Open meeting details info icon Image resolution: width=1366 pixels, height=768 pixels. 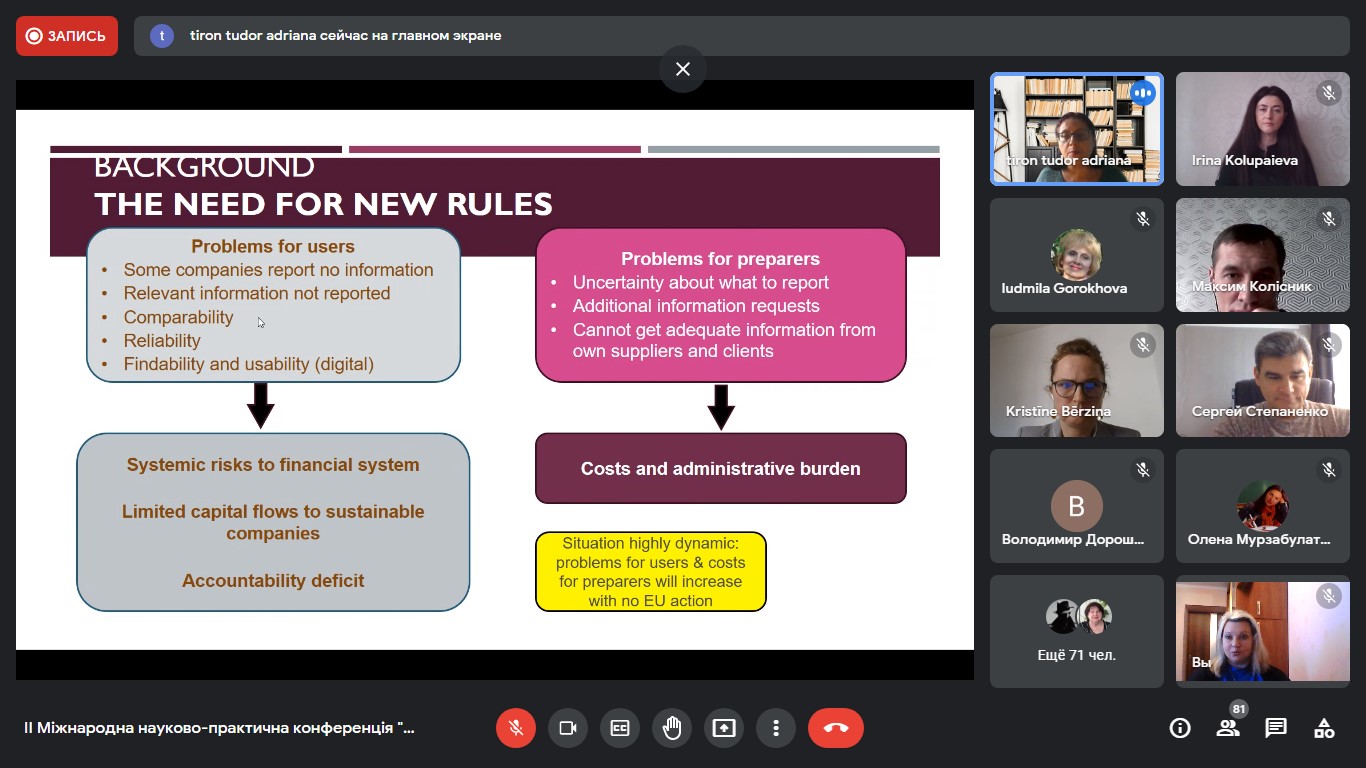coord(1180,728)
